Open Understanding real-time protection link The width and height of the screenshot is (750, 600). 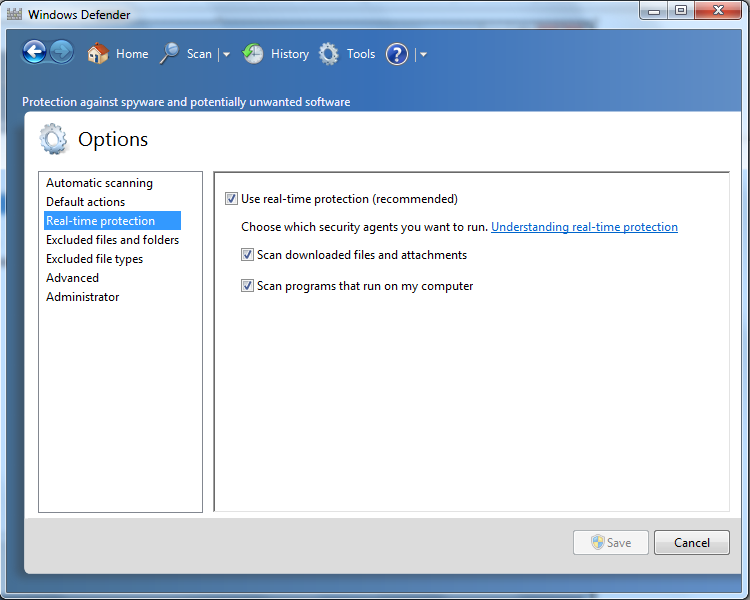tap(584, 227)
